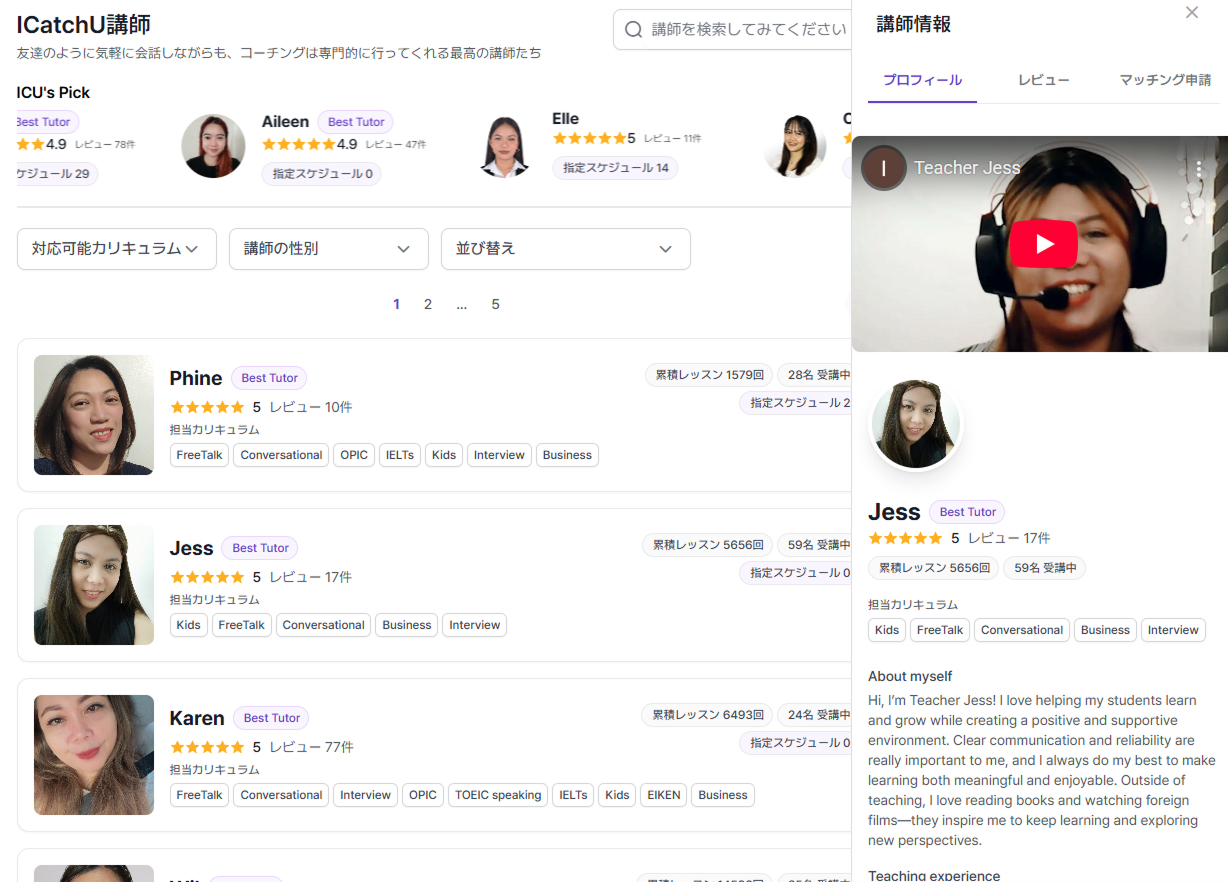The height and width of the screenshot is (882, 1228).
Task: Expand the 対応可能カリキュラム dropdown
Action: [x=117, y=249]
